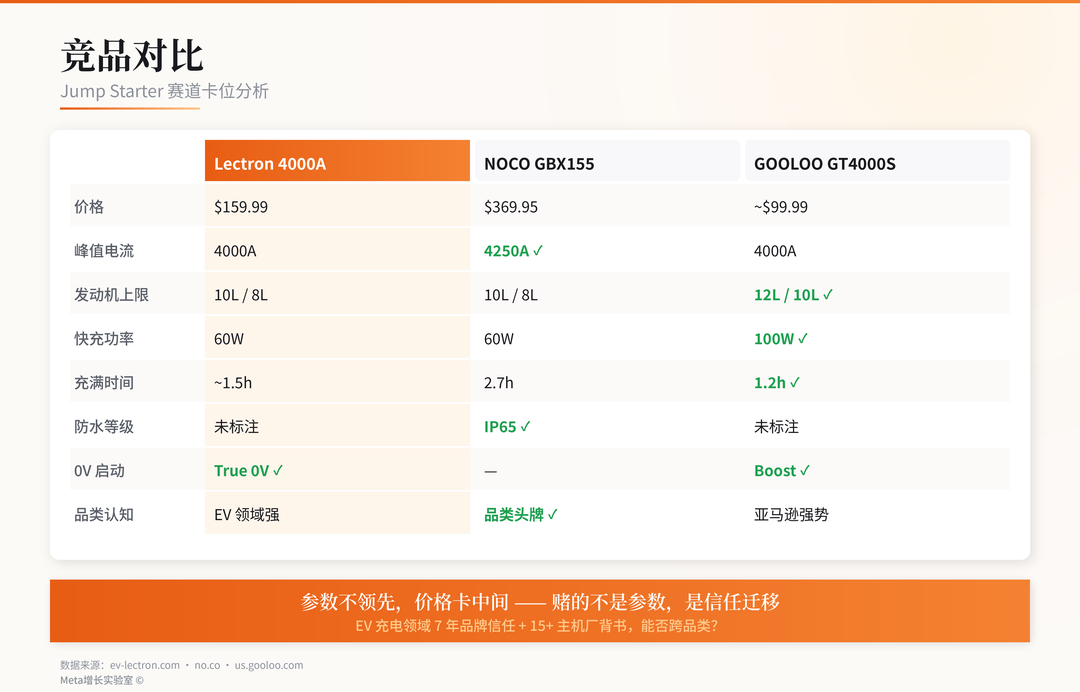Select the 防水等级 row label
The height and width of the screenshot is (692, 1080).
click(104, 427)
